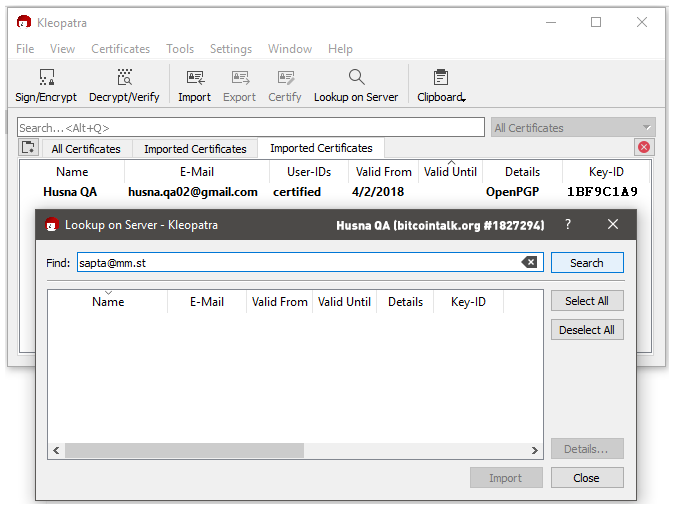Open the Help menu
Screen dimensions: 675x510
pyautogui.click(x=340, y=49)
